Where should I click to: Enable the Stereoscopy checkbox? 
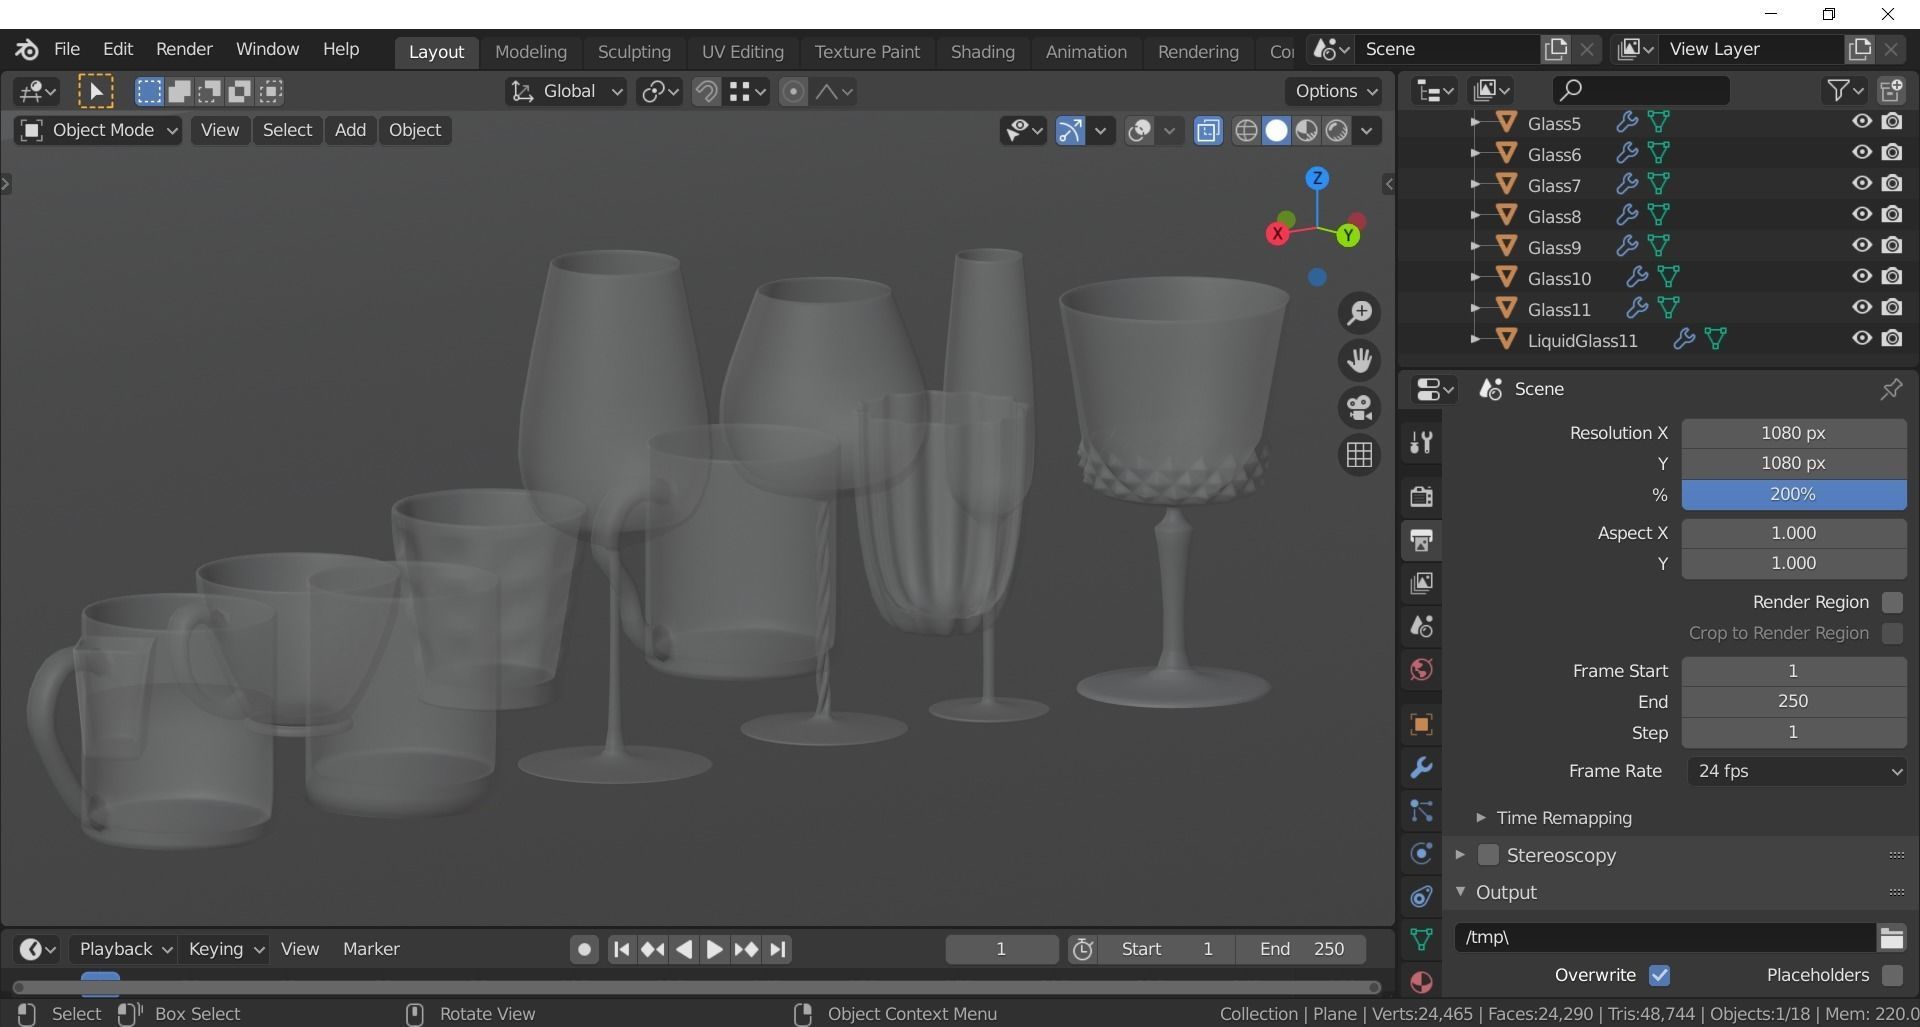pos(1488,855)
